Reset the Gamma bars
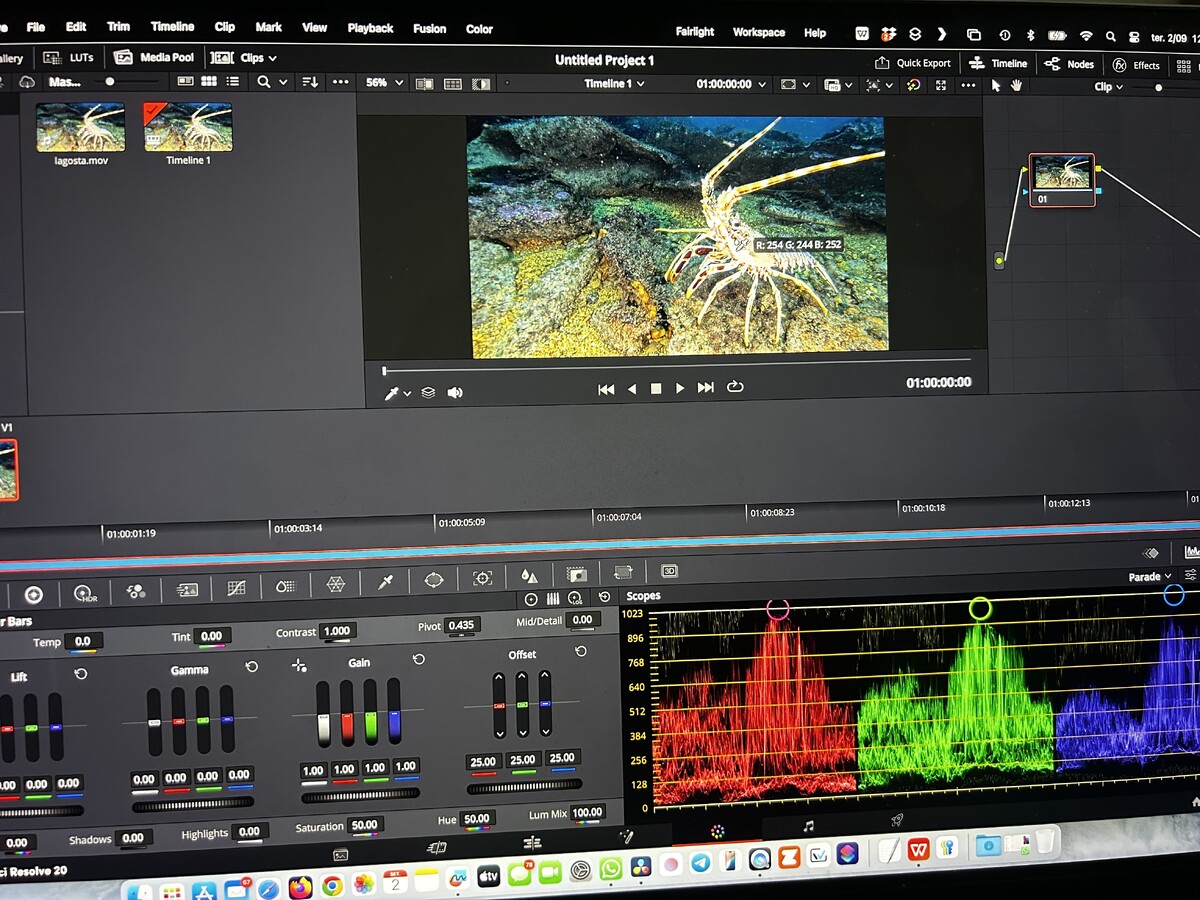 point(252,666)
